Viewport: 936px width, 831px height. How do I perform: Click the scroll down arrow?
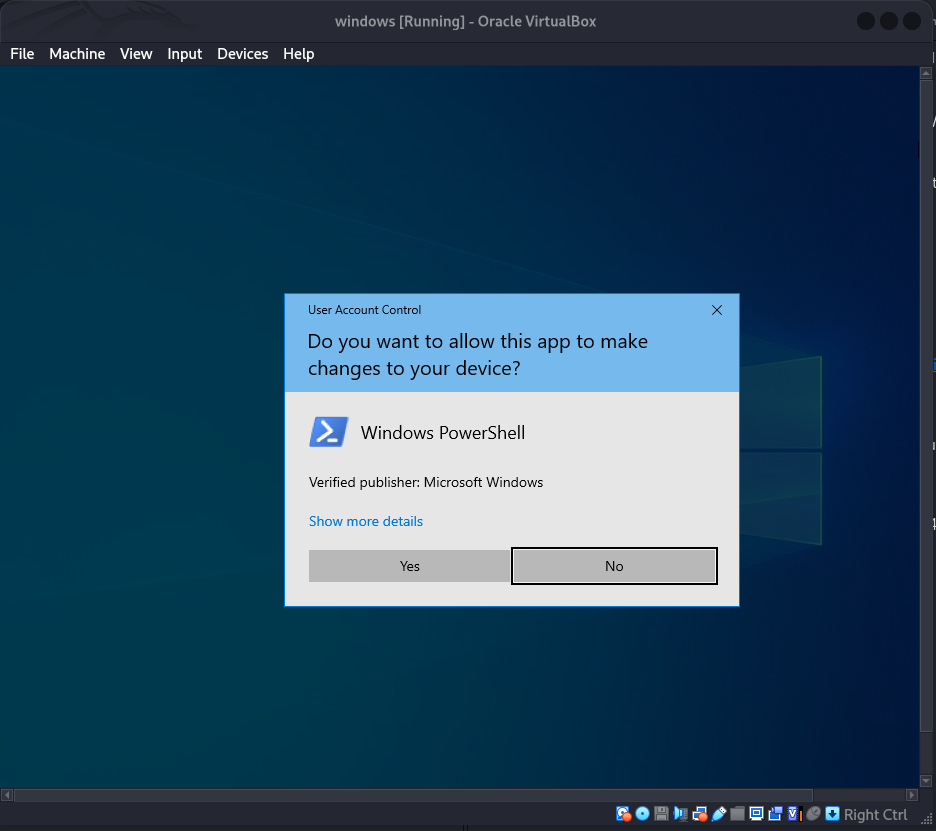pyautogui.click(x=926, y=781)
